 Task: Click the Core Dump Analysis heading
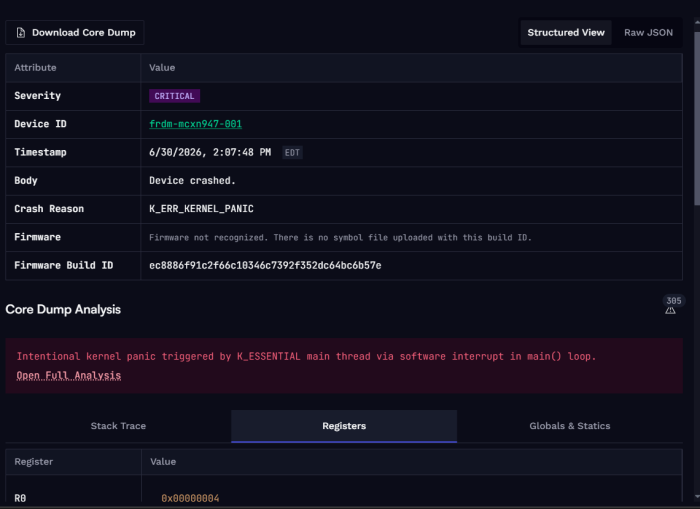pos(63,309)
